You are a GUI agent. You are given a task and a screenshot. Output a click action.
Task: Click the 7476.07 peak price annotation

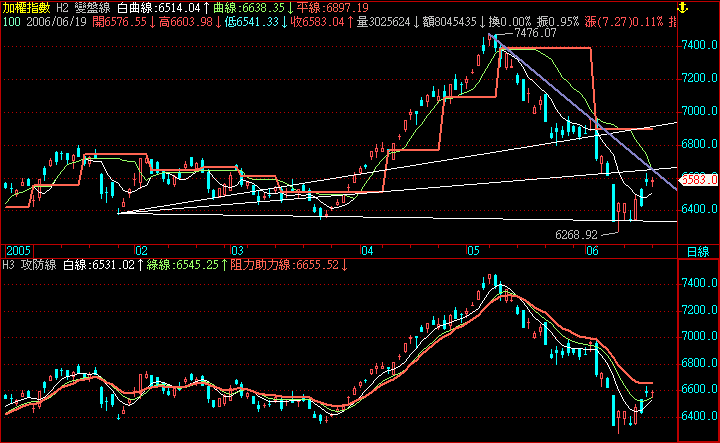pos(535,33)
